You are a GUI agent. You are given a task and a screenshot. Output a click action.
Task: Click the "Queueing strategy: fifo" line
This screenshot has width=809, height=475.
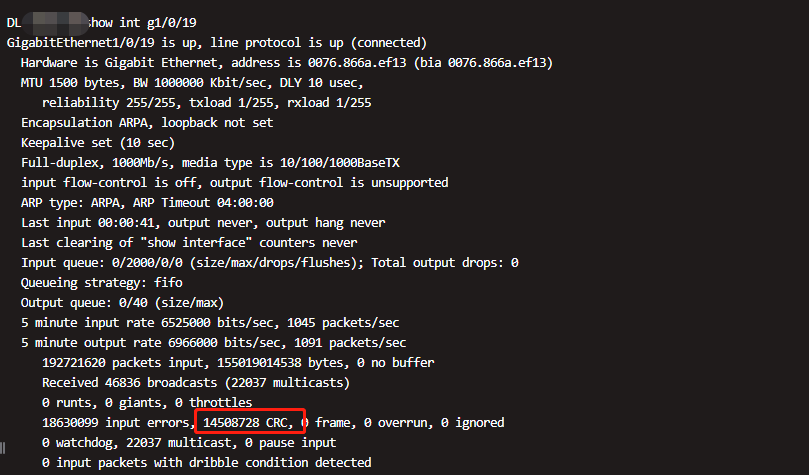point(102,282)
